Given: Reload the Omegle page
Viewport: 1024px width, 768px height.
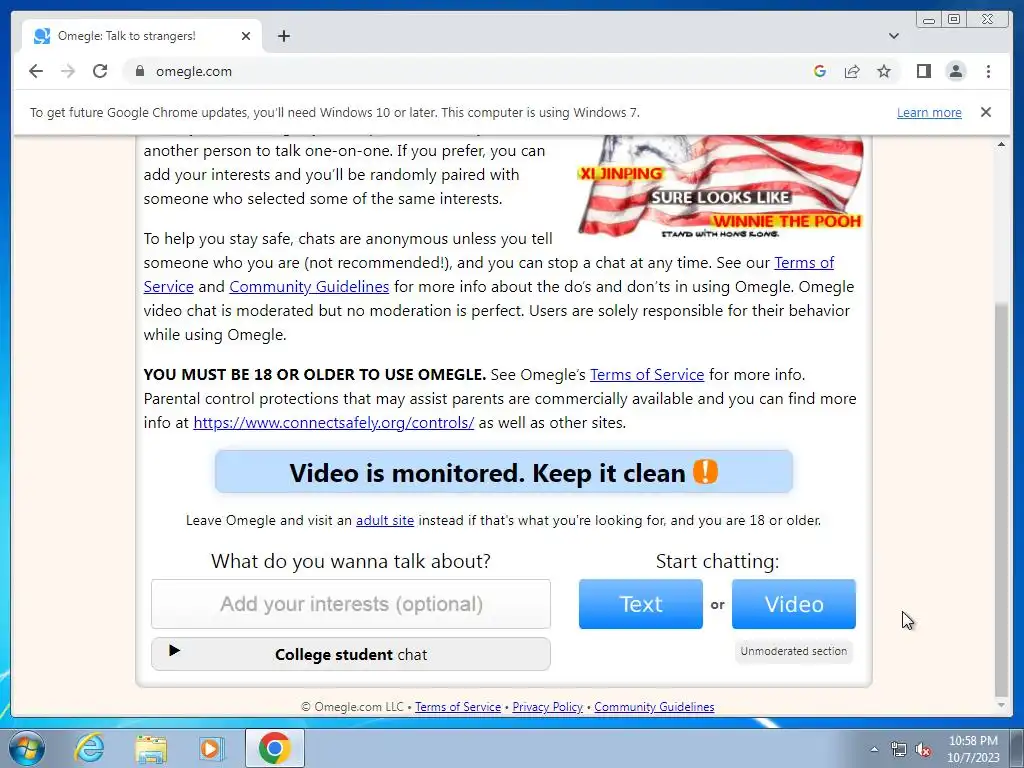Looking at the screenshot, I should click(x=100, y=71).
